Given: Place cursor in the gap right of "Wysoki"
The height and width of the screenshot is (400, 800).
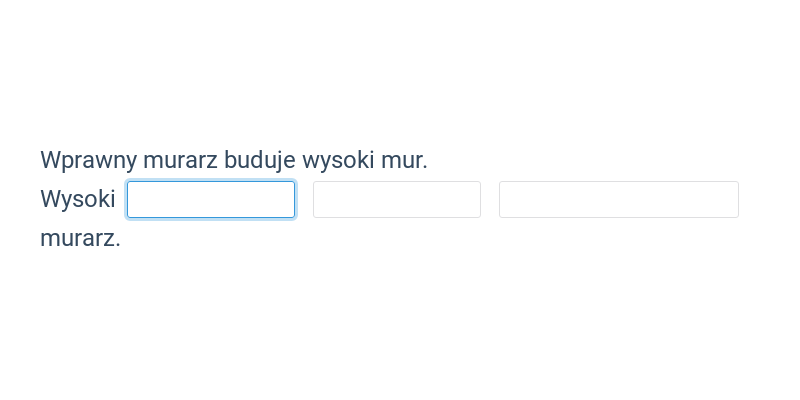Looking at the screenshot, I should [x=211, y=199].
